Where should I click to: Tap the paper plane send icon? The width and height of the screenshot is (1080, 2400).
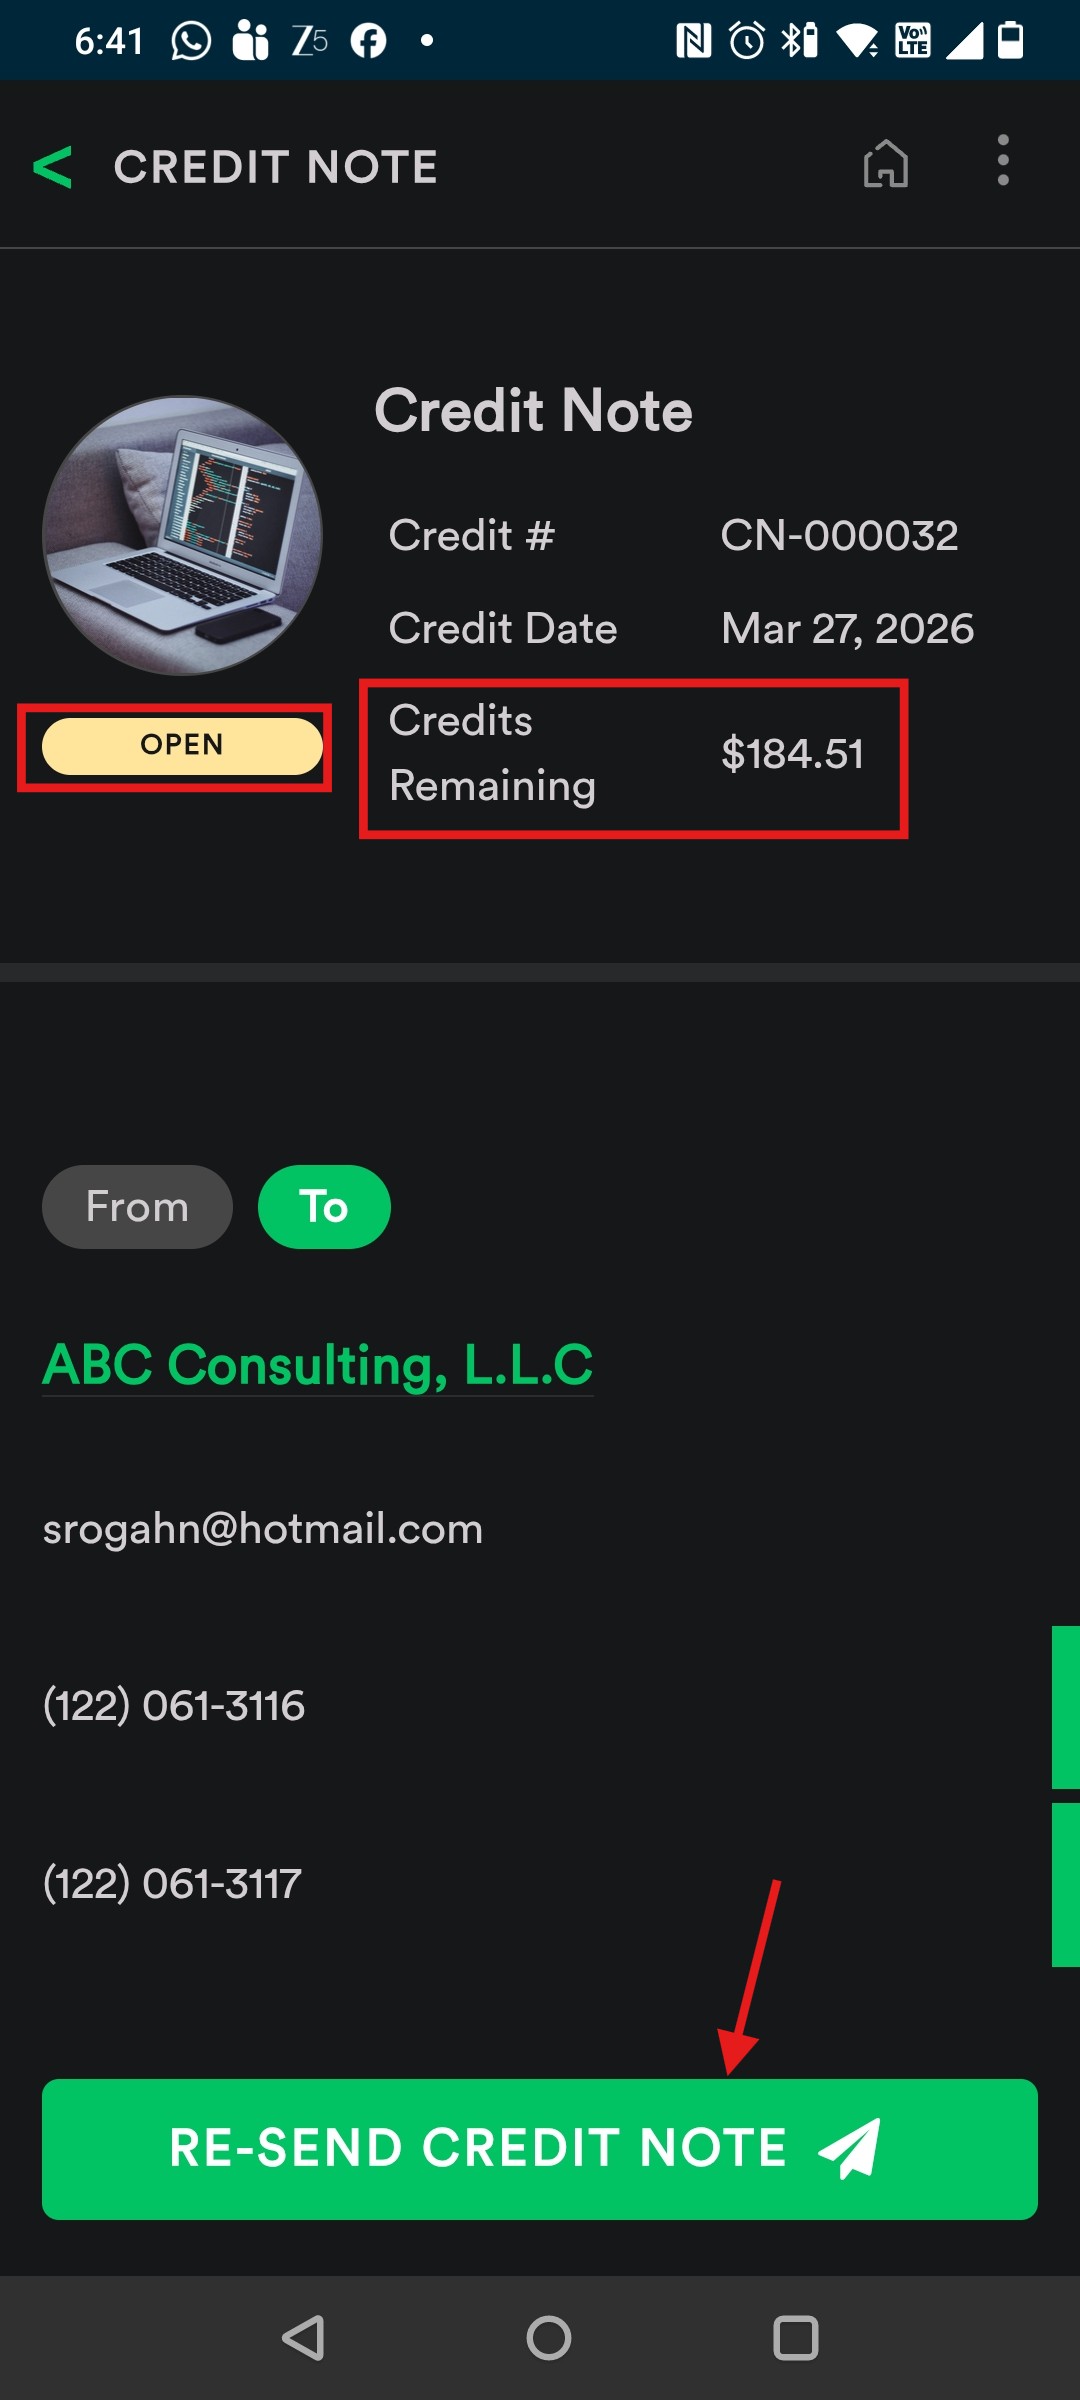tap(849, 2148)
